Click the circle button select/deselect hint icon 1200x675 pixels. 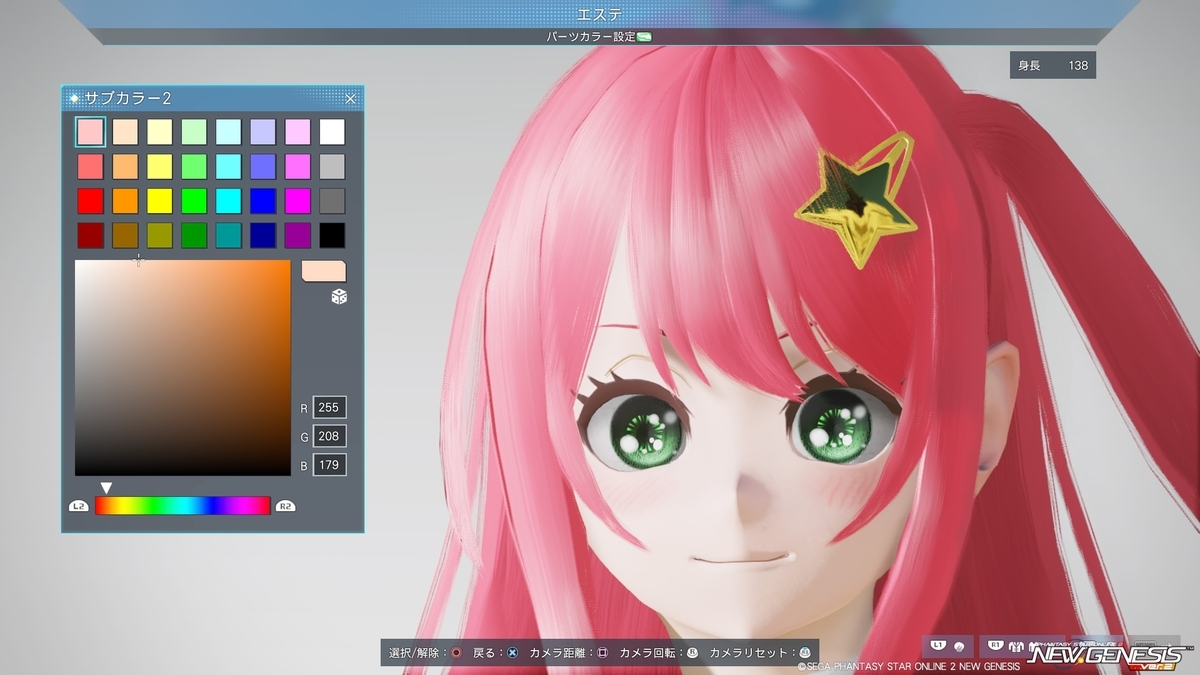[x=457, y=653]
